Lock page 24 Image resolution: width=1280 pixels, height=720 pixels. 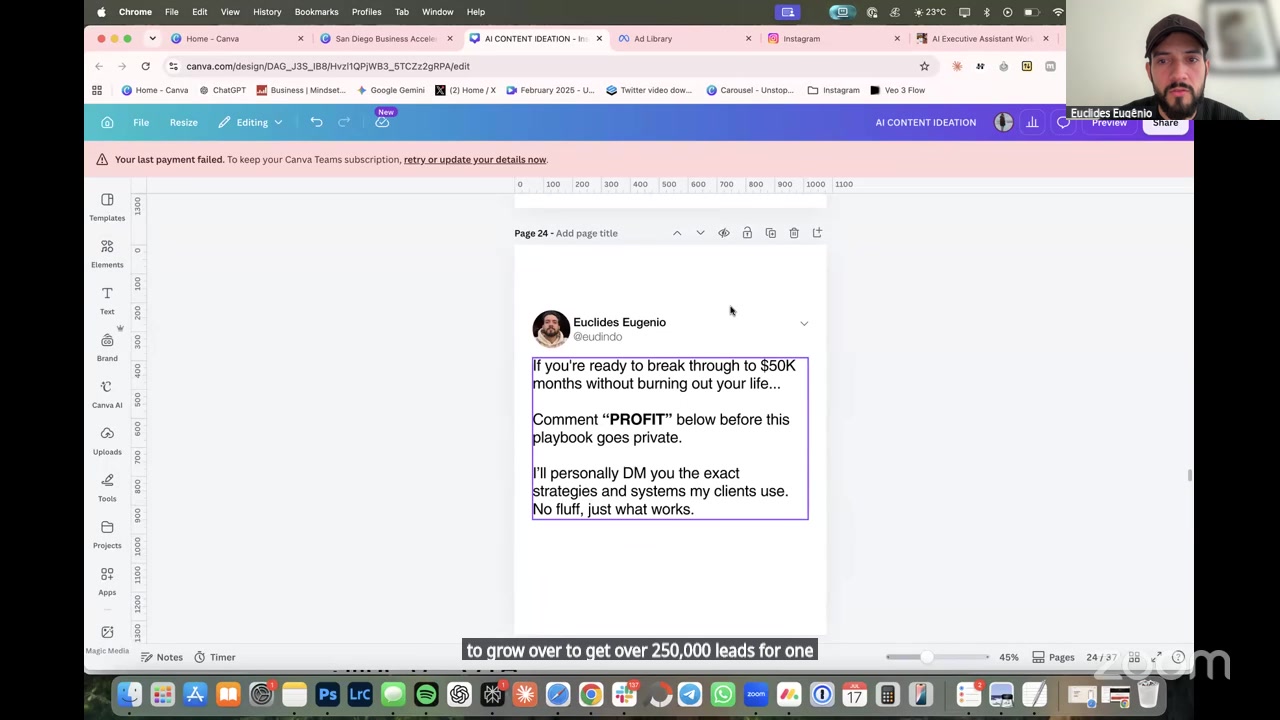coord(747,233)
